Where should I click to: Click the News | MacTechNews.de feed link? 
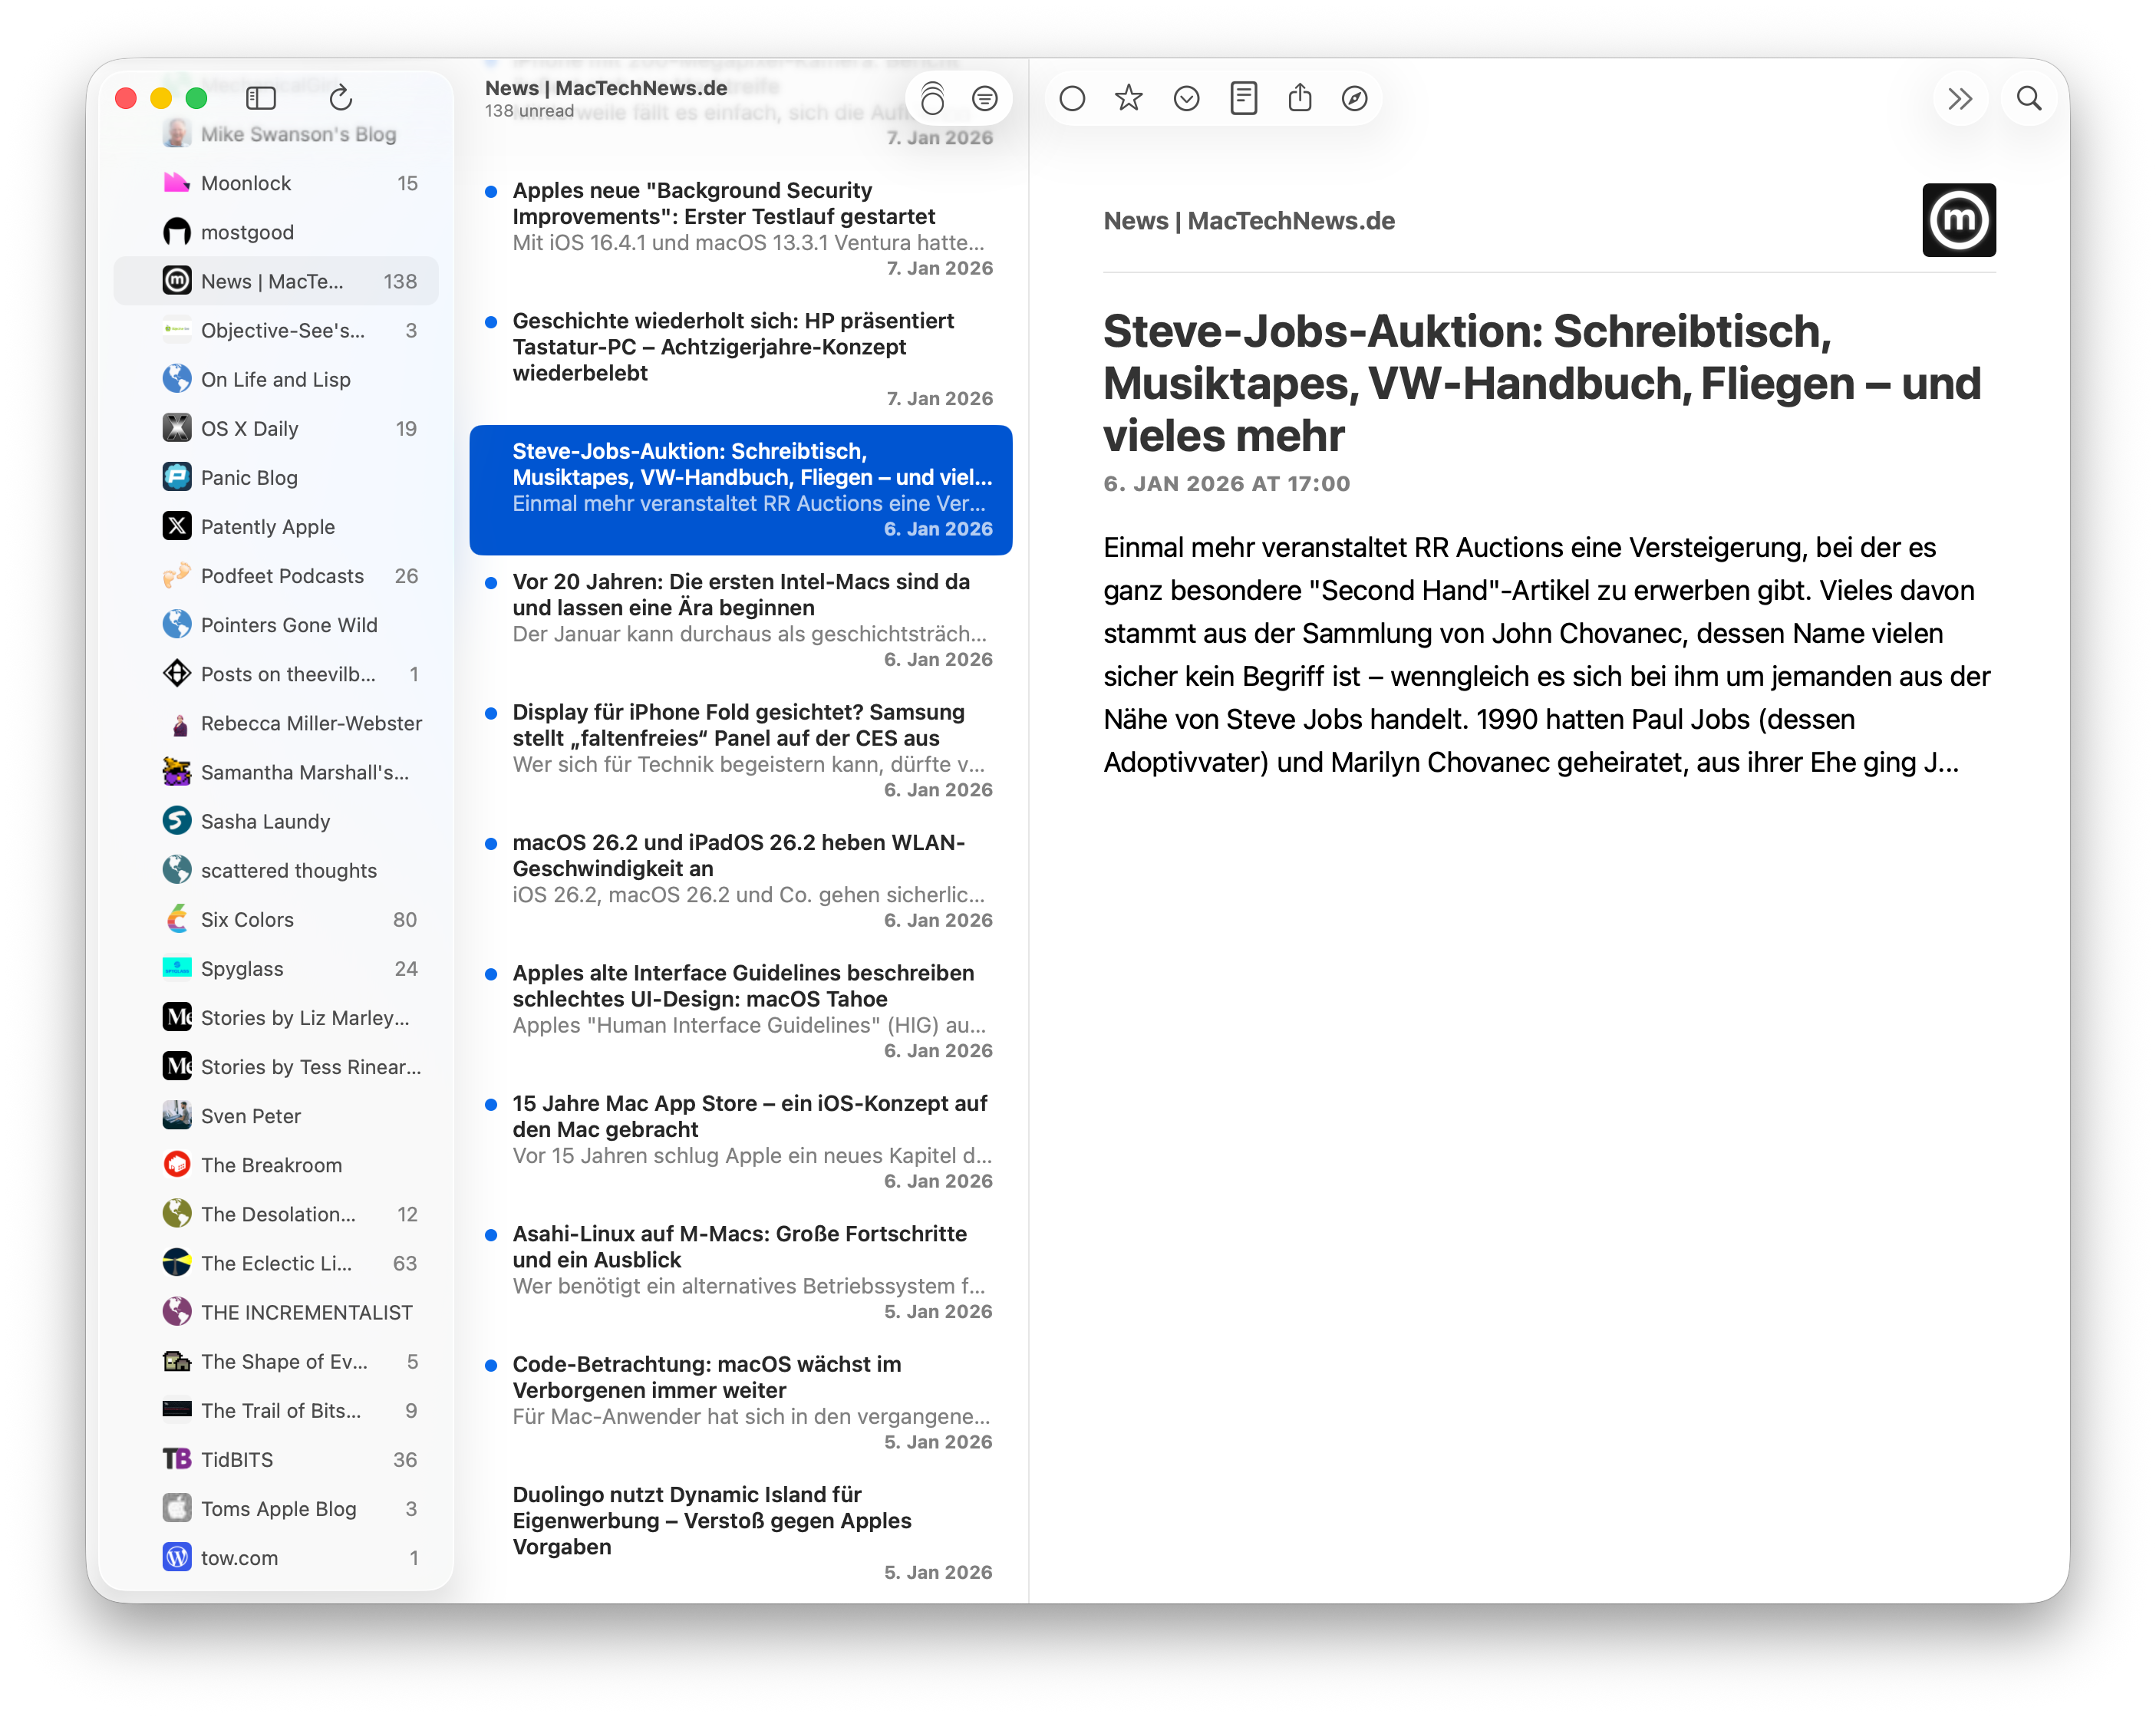pyautogui.click(x=1248, y=221)
